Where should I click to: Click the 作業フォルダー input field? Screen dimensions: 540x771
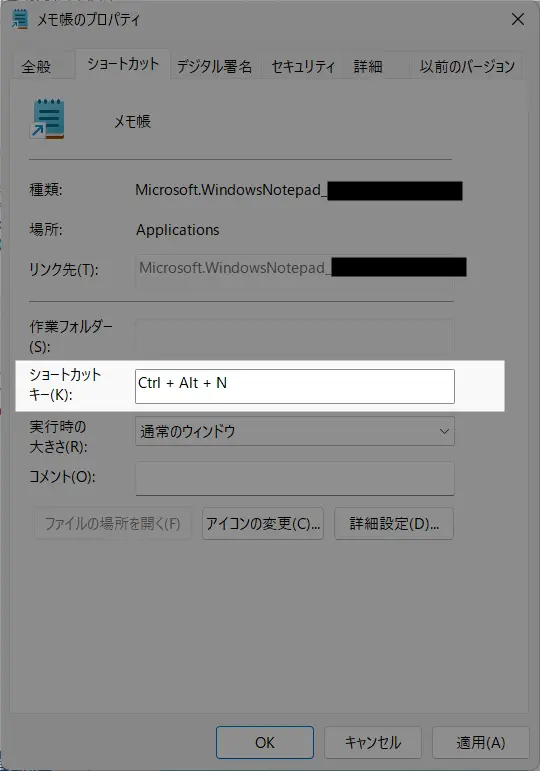tap(295, 336)
